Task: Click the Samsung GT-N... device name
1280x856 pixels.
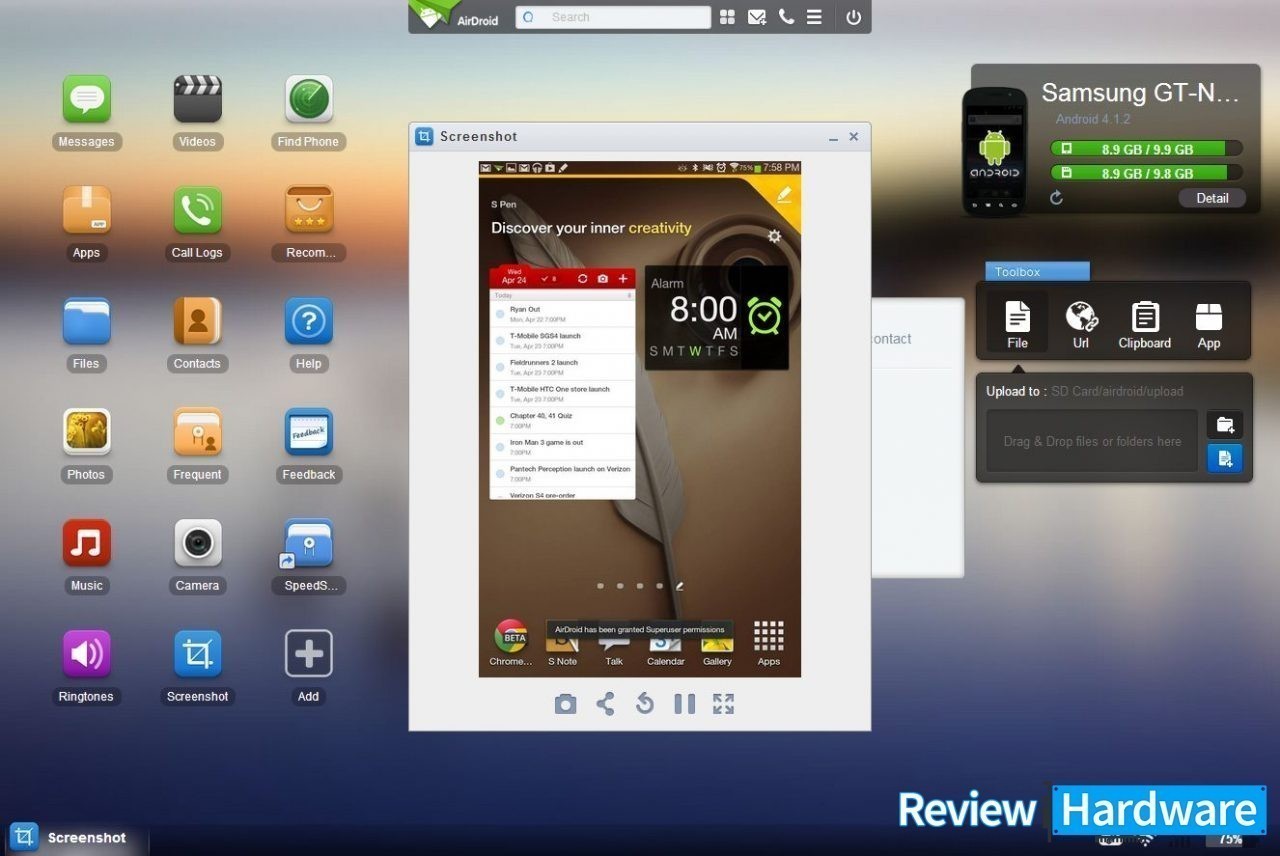Action: coord(1141,93)
